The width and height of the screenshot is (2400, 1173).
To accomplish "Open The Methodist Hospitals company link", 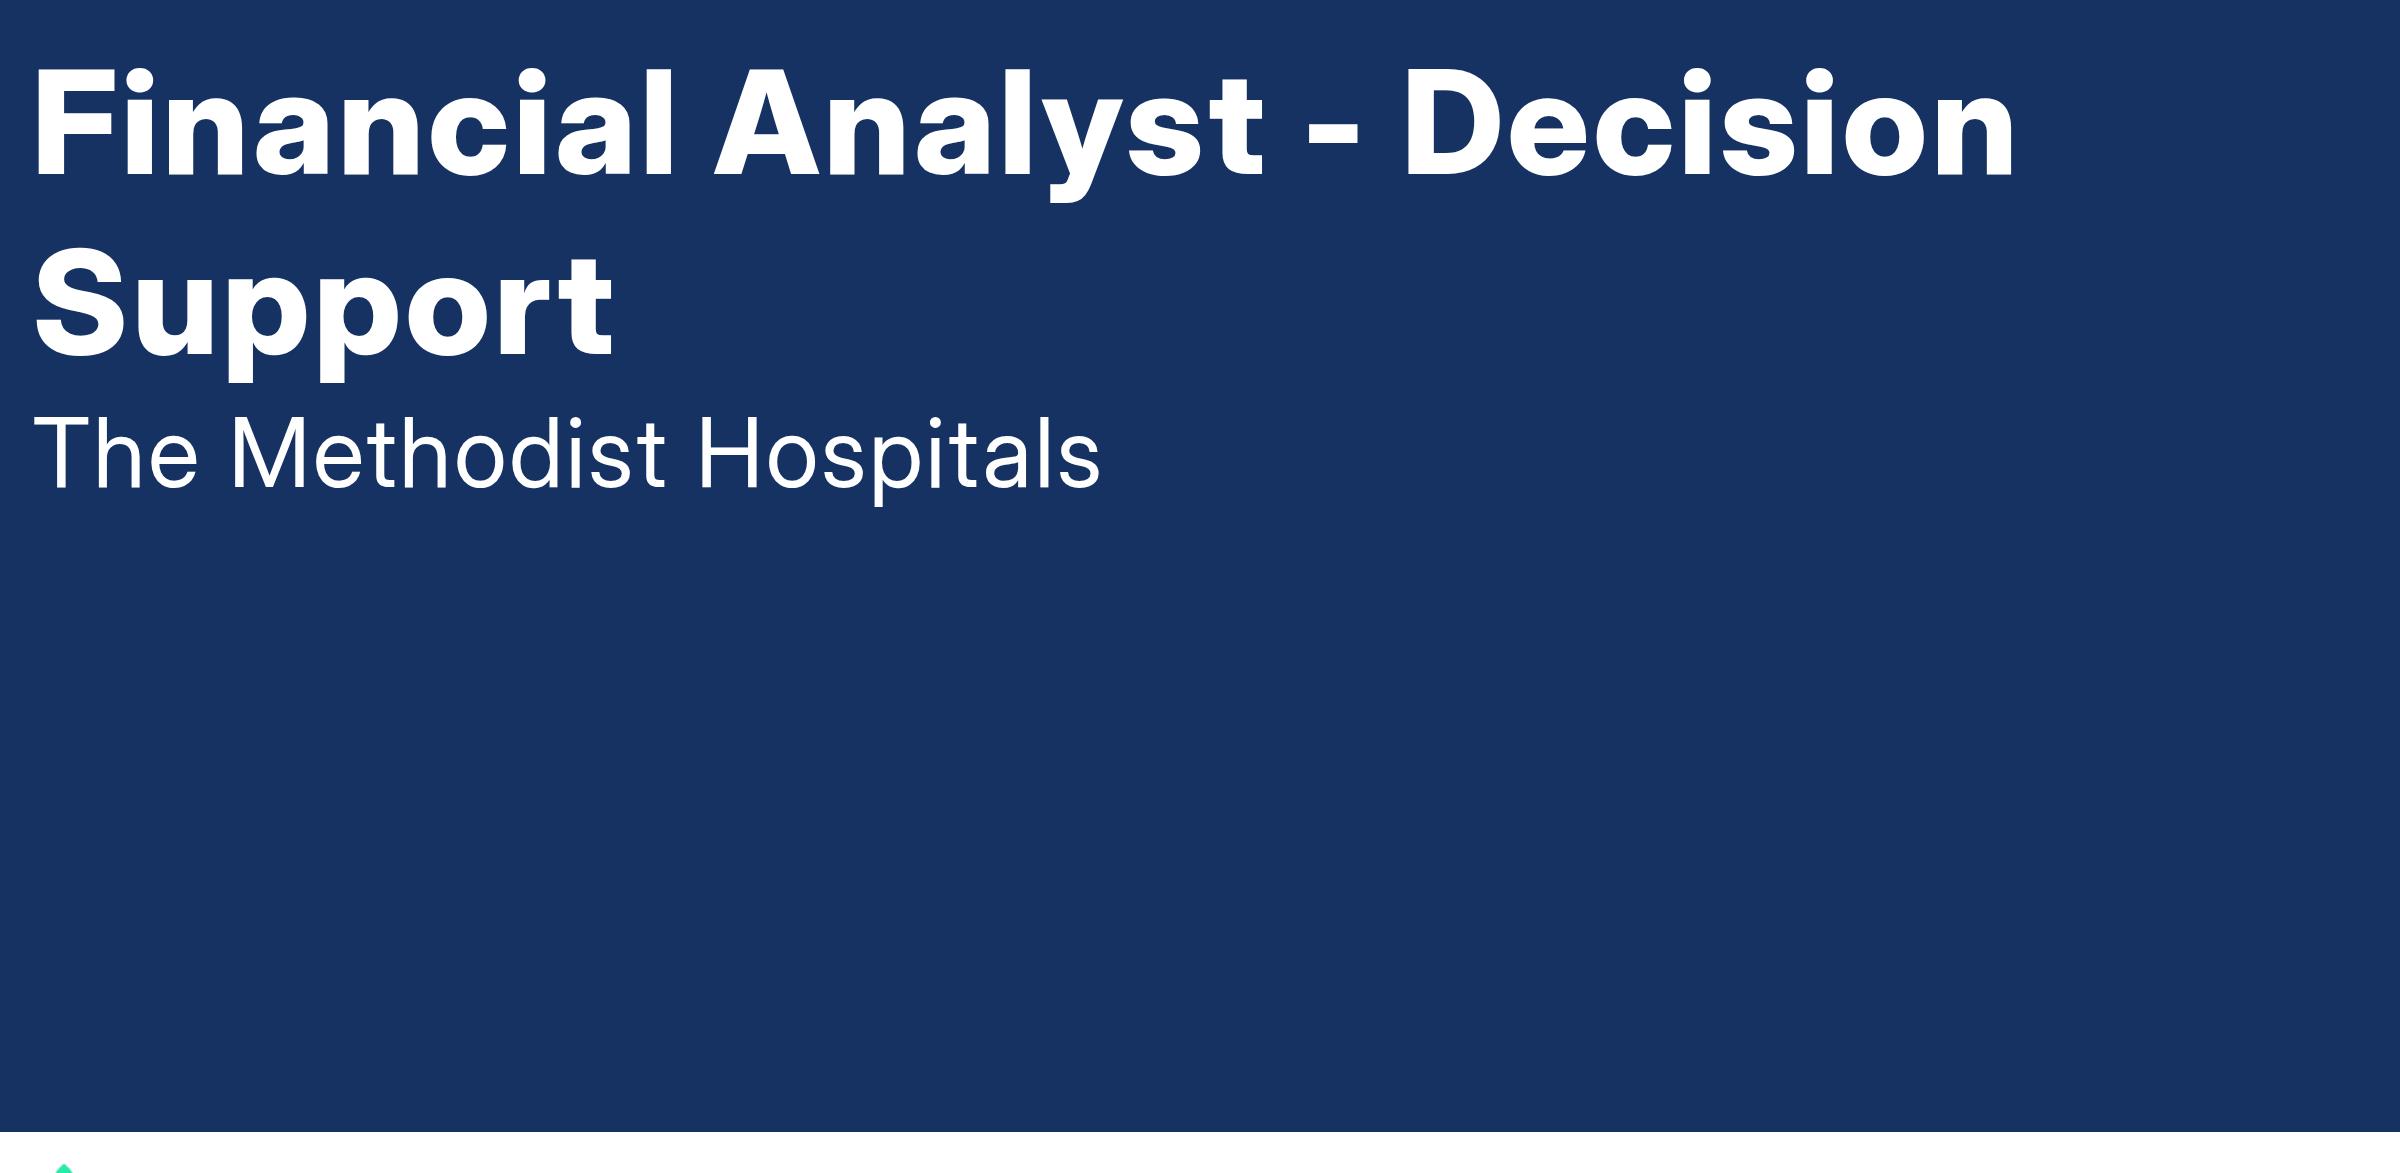I will pyautogui.click(x=567, y=455).
